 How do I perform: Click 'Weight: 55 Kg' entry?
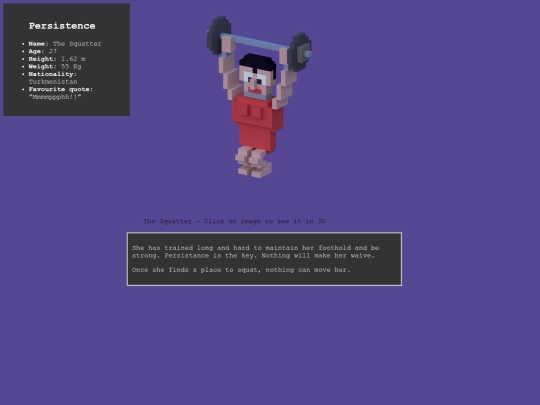coord(55,66)
